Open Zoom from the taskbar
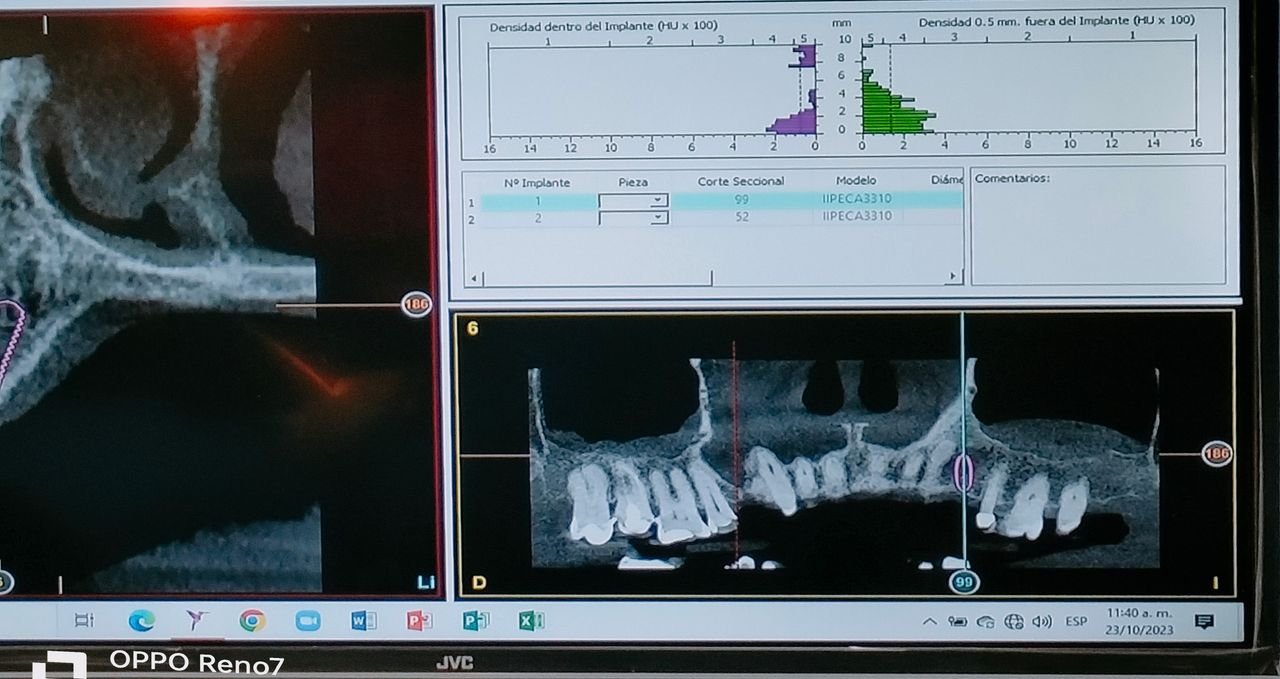Viewport: 1280px width, 679px height. pos(308,621)
